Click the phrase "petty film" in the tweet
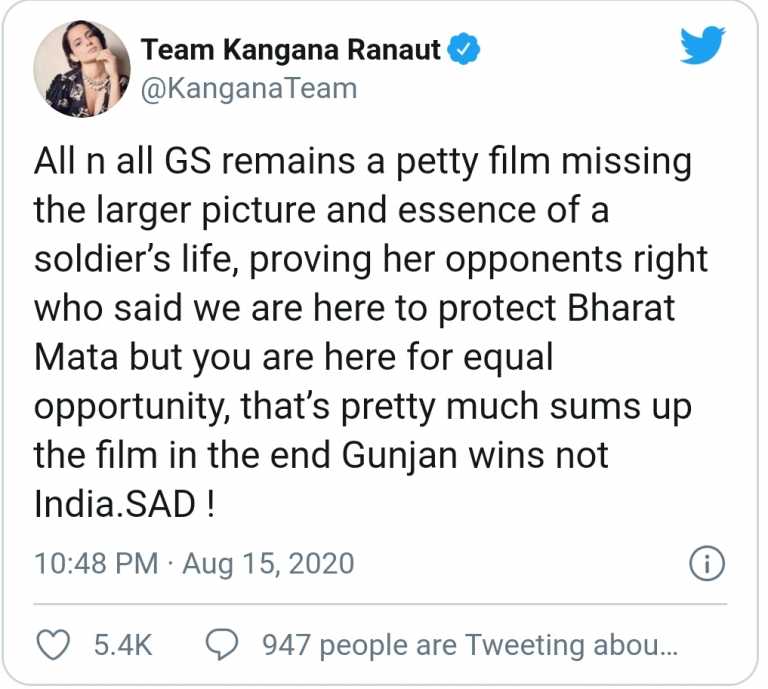Image resolution: width=768 pixels, height=689 pixels. click(x=473, y=163)
